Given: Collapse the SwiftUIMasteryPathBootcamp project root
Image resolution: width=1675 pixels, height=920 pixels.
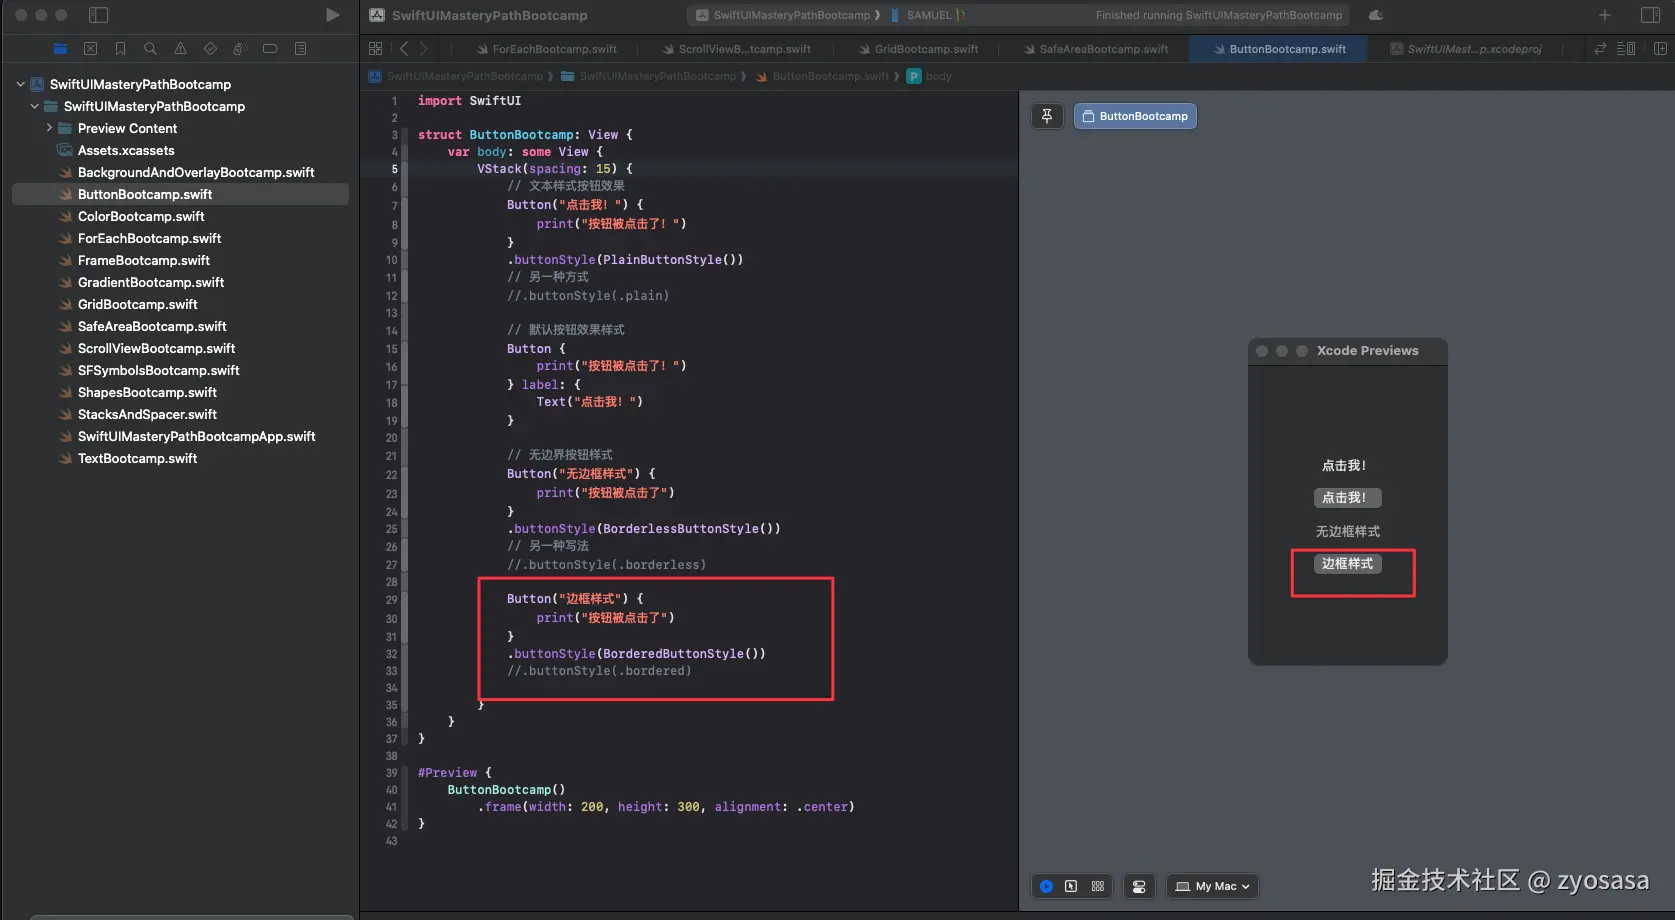Looking at the screenshot, I should tap(20, 84).
